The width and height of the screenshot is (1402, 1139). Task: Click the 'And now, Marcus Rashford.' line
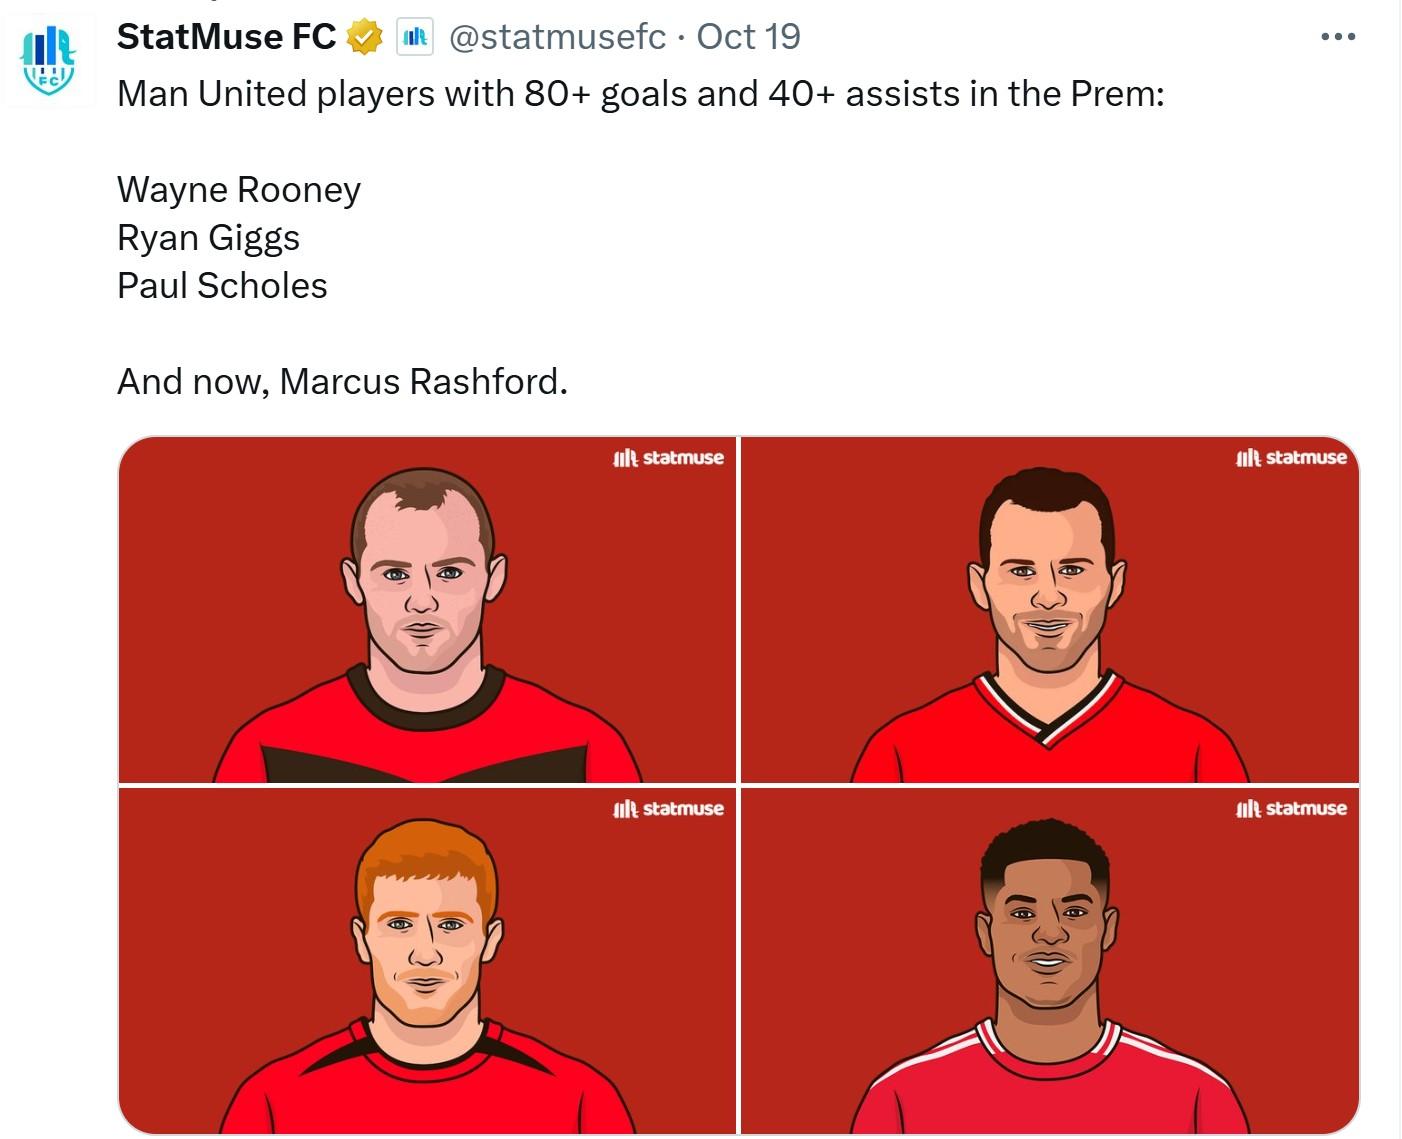click(x=342, y=382)
